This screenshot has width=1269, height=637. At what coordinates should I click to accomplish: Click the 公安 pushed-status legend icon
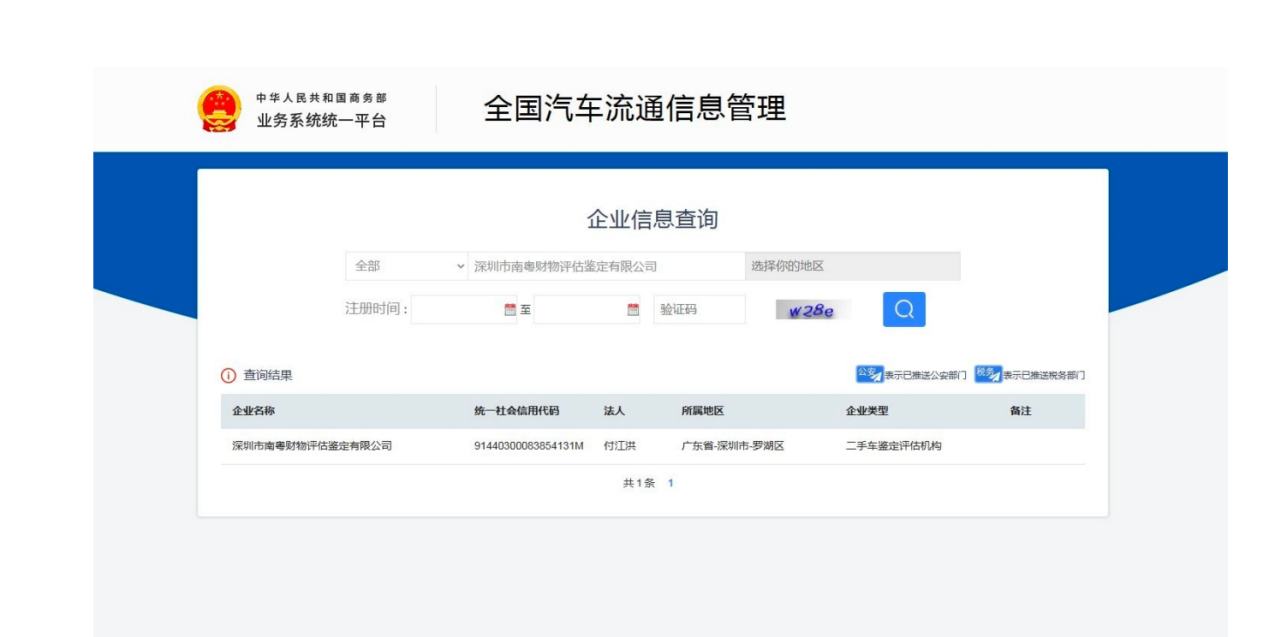tap(869, 374)
